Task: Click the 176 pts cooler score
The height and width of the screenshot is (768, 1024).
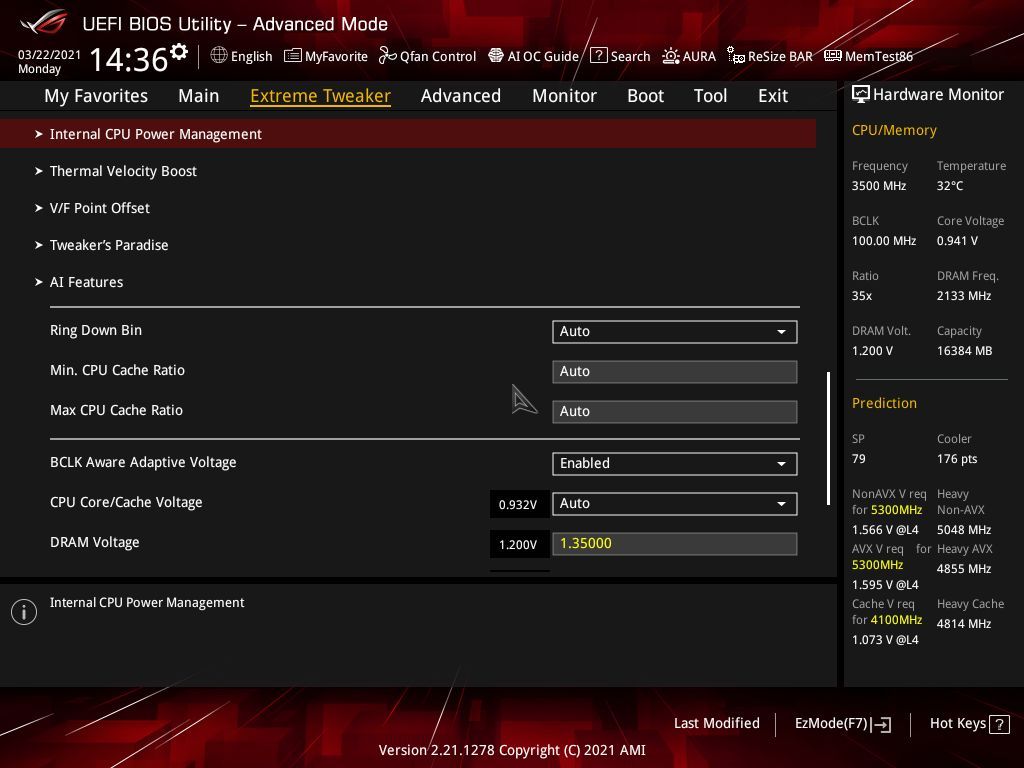Action: coord(957,458)
